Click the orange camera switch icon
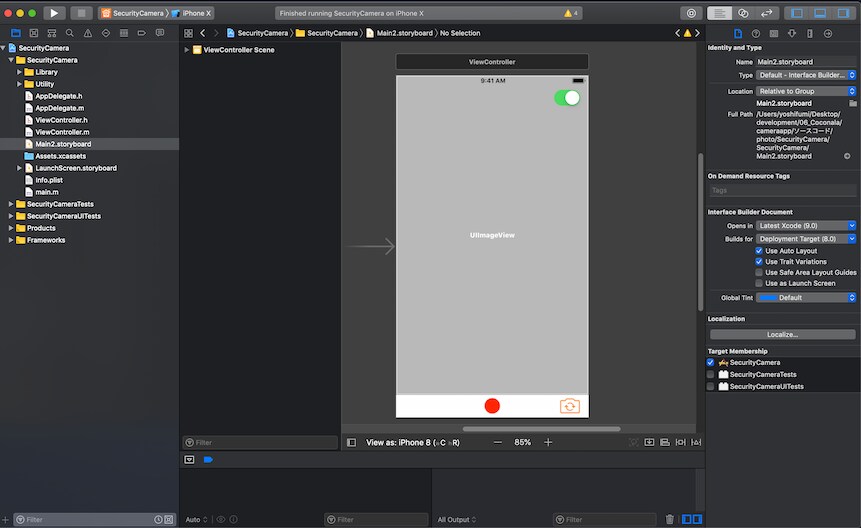 [569, 406]
